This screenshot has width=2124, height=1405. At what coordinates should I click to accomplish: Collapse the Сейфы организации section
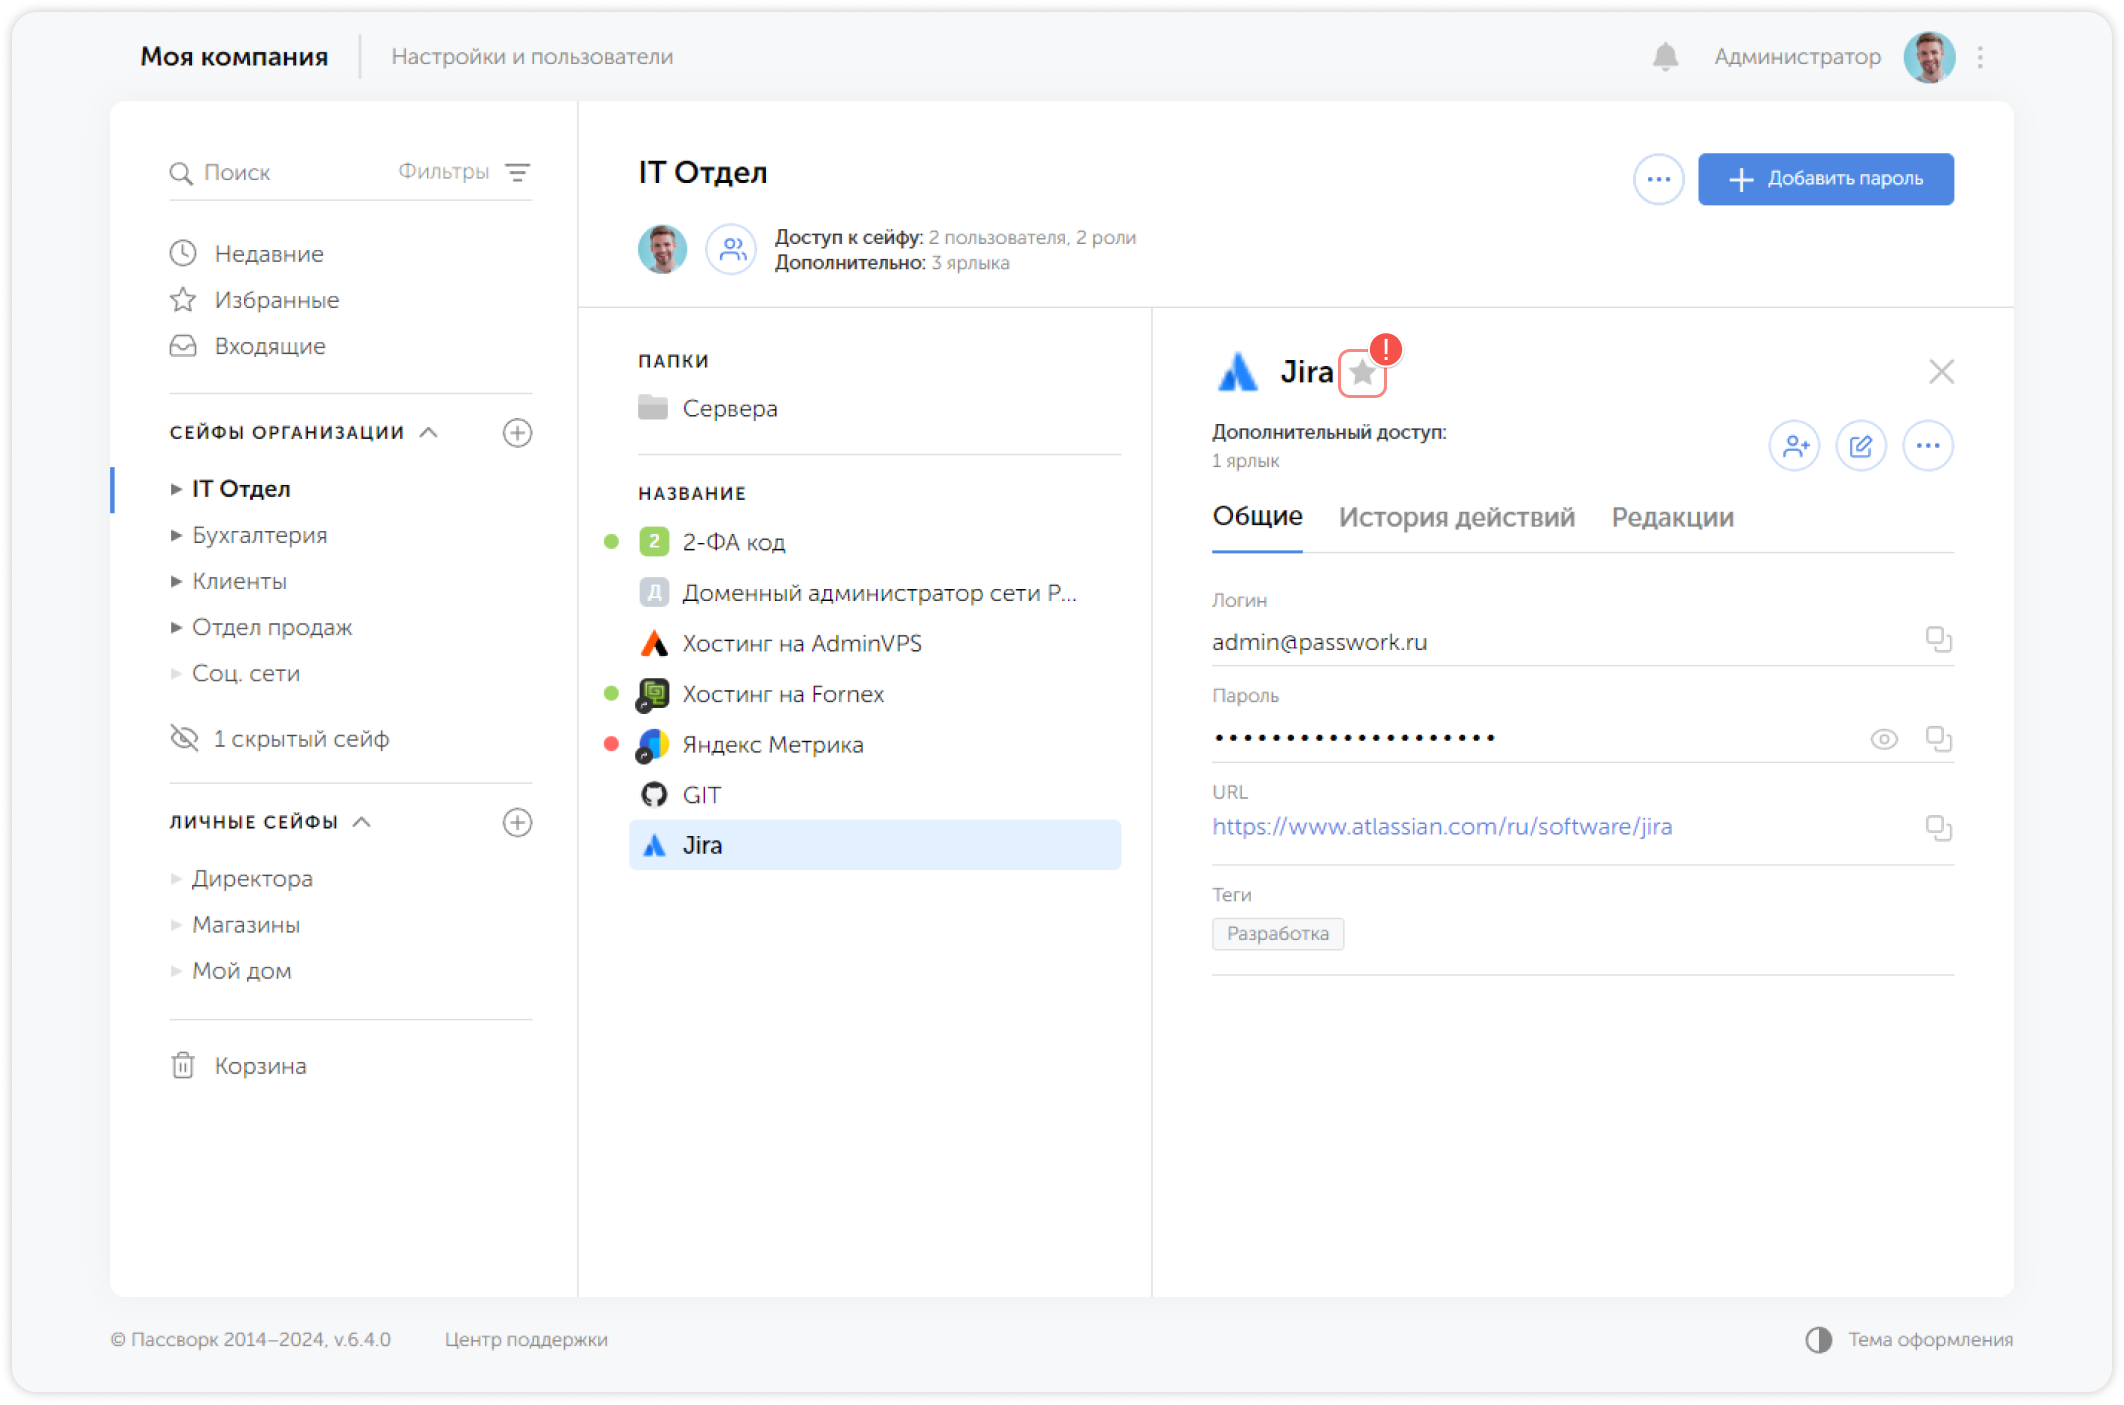pyautogui.click(x=429, y=432)
